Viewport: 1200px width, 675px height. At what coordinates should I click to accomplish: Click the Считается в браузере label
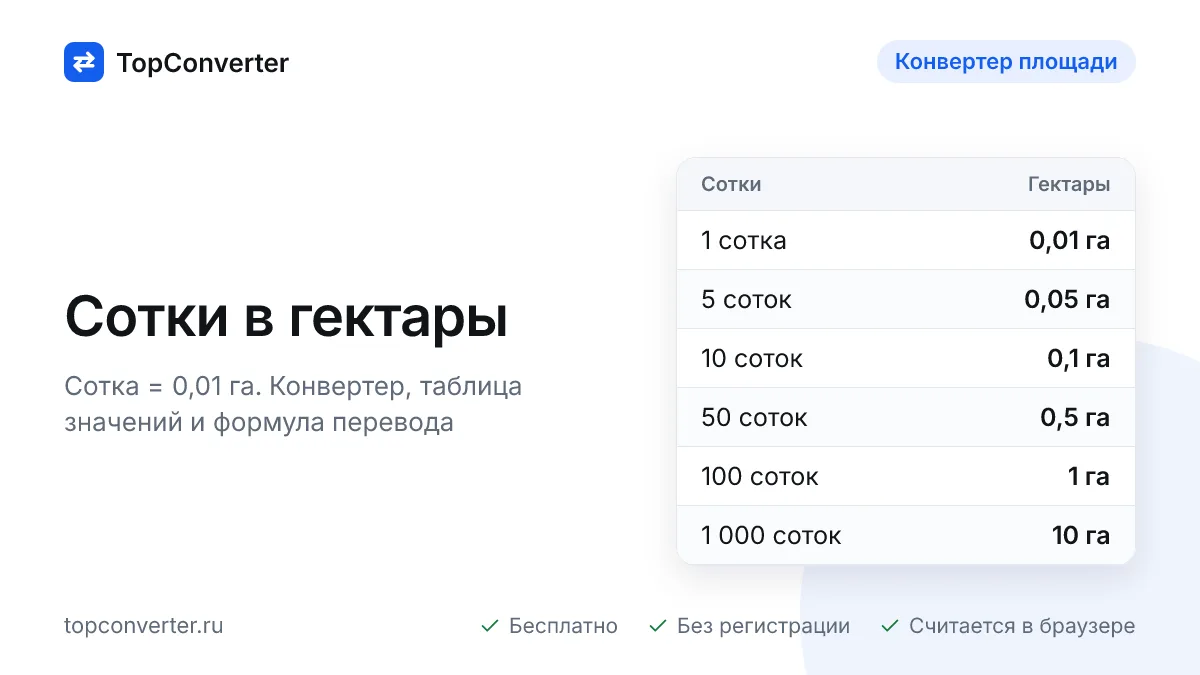[1022, 626]
